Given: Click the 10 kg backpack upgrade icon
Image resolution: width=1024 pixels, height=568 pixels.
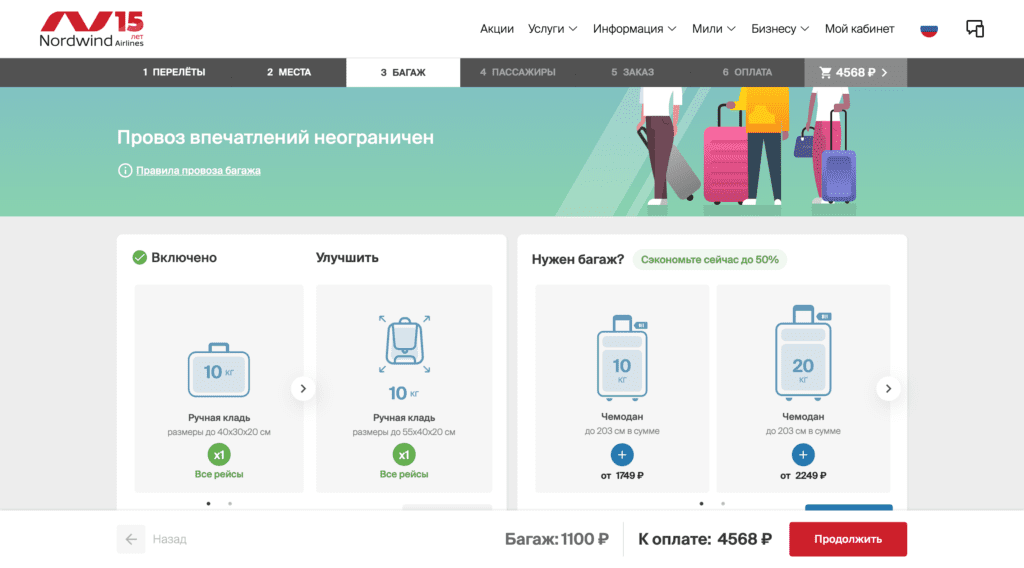Looking at the screenshot, I should [404, 344].
